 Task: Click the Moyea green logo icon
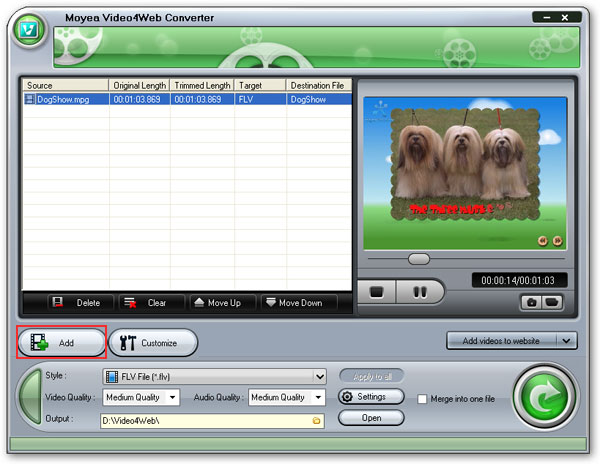pyautogui.click(x=29, y=30)
